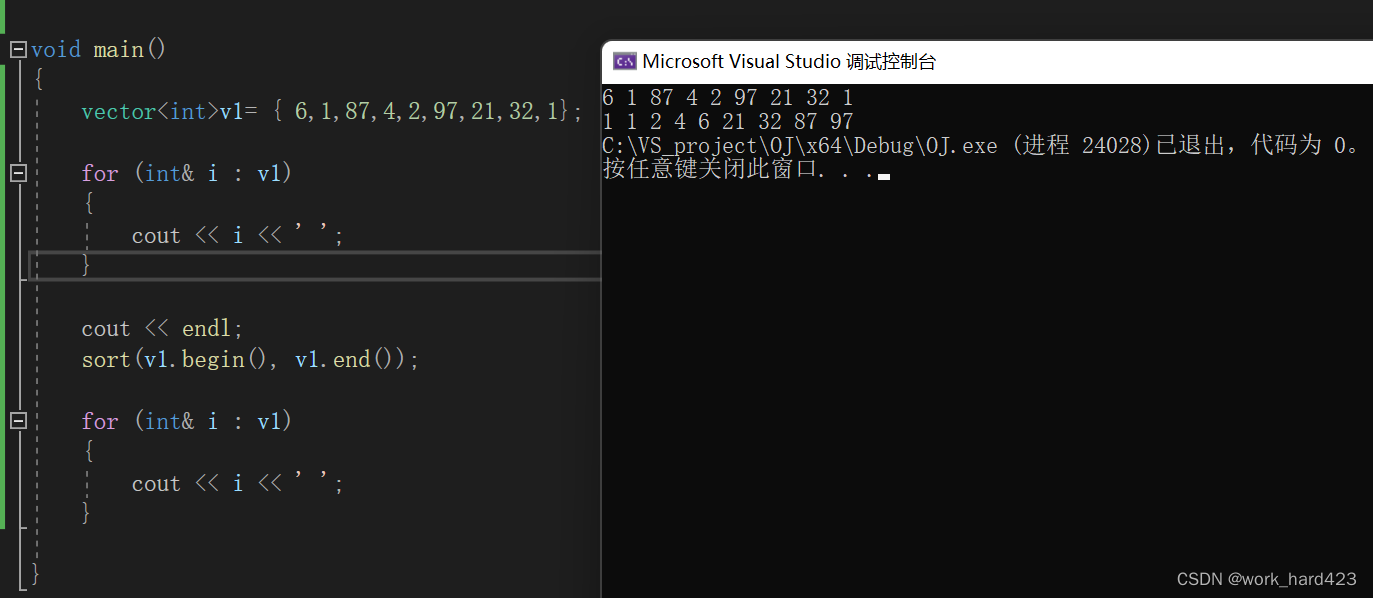The width and height of the screenshot is (1373, 598).
Task: Click the sorted output line 1 1 2 4
Action: (728, 122)
